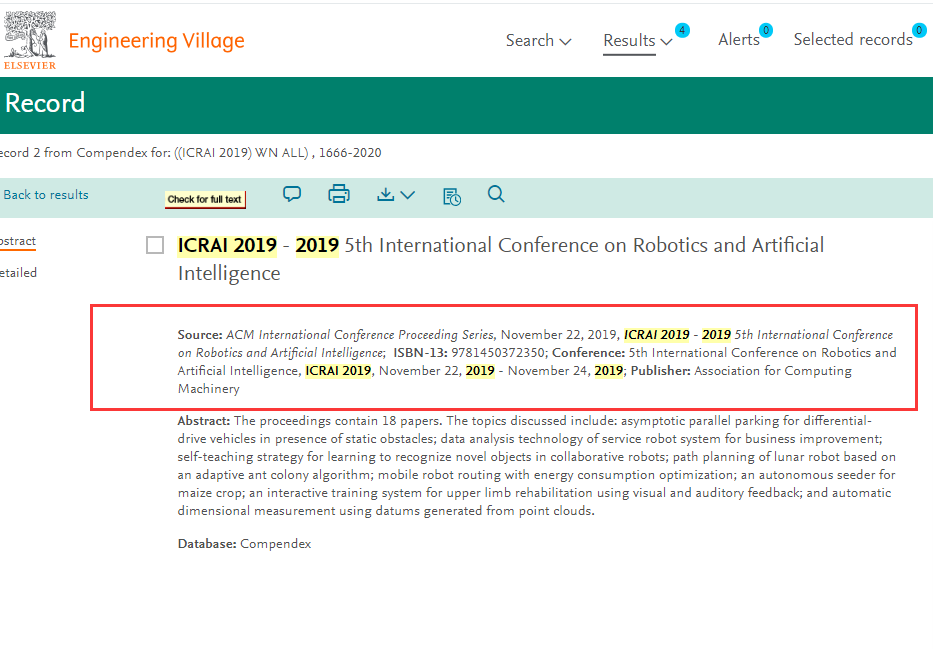Image resolution: width=933 pixels, height=649 pixels.
Task: Open the Engineering Village home link
Action: click(x=156, y=40)
